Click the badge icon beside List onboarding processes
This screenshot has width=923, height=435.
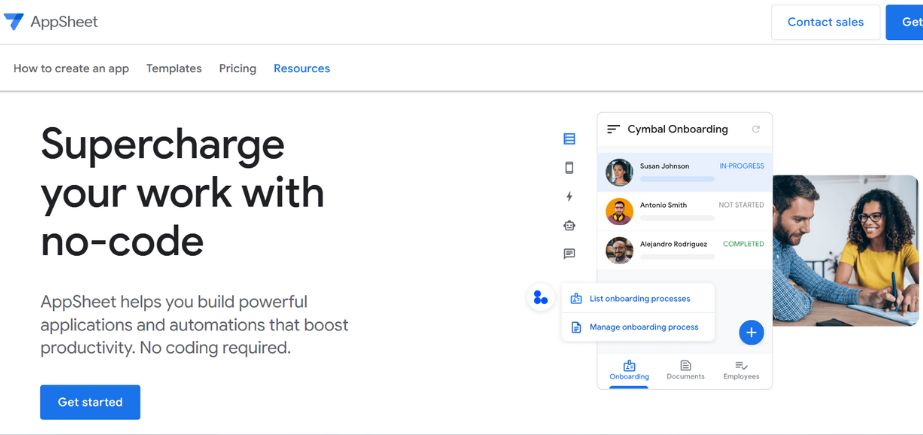click(x=576, y=298)
